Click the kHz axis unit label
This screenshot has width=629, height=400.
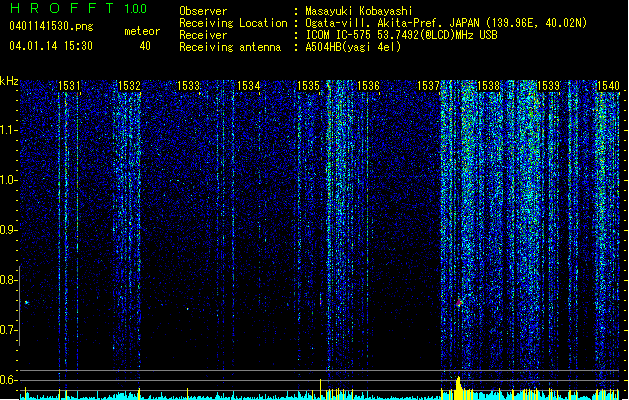click(x=9, y=81)
